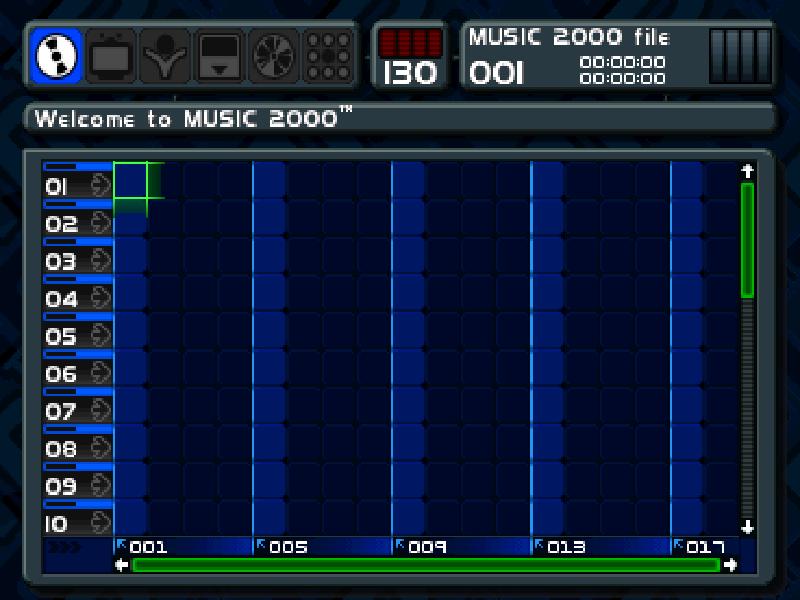Screen dimensions: 800x600
Task: Click the horizontal scrollbar right arrow
Action: pyautogui.click(x=731, y=565)
